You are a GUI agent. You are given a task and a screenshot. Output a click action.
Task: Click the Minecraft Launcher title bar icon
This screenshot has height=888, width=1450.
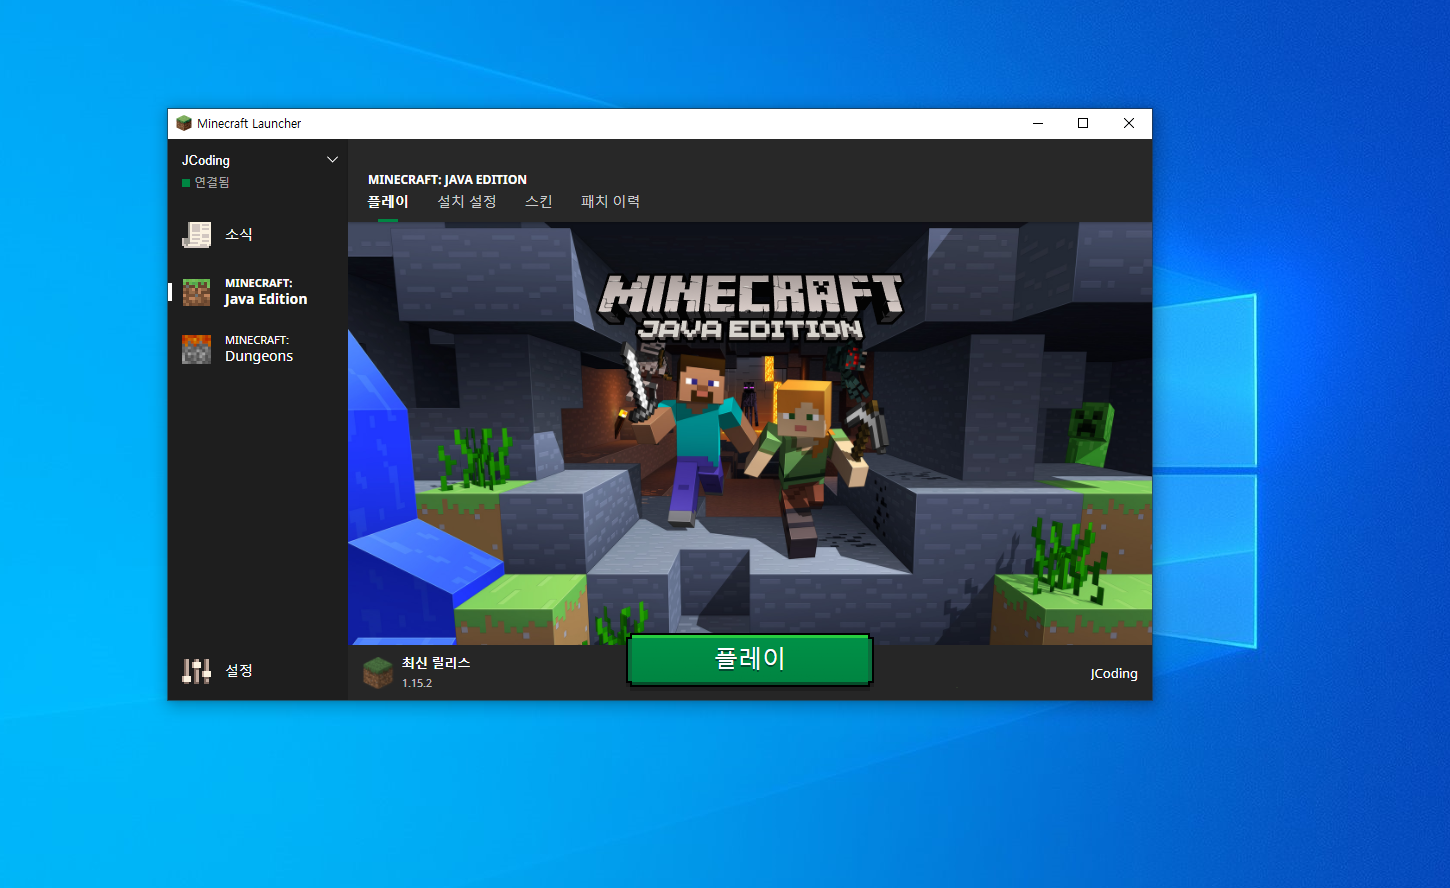pyautogui.click(x=184, y=123)
